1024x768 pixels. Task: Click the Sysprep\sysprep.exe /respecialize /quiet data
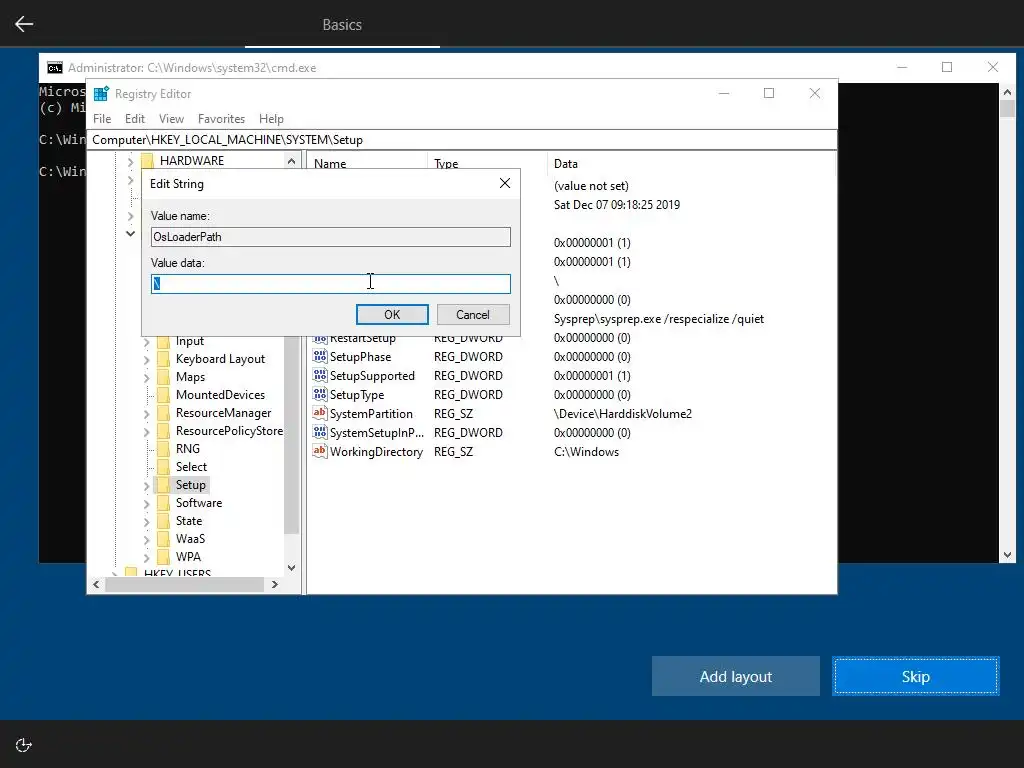point(658,319)
